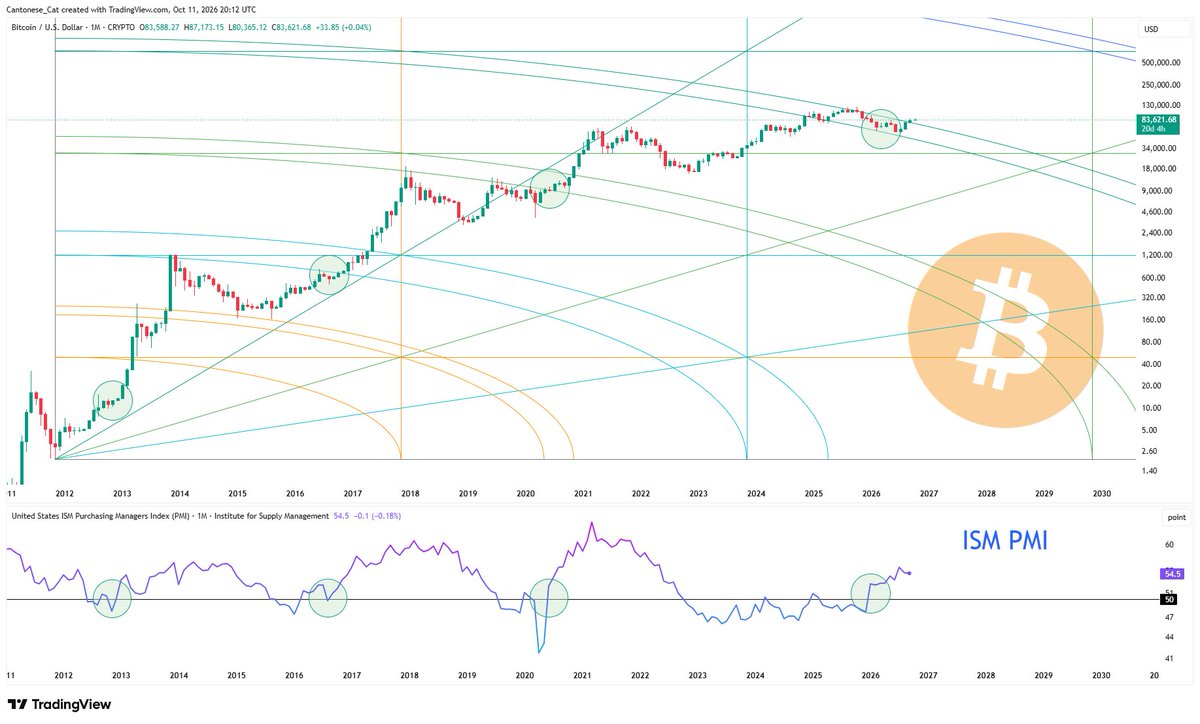Click the 47 label on the PMI axis

1169,617
